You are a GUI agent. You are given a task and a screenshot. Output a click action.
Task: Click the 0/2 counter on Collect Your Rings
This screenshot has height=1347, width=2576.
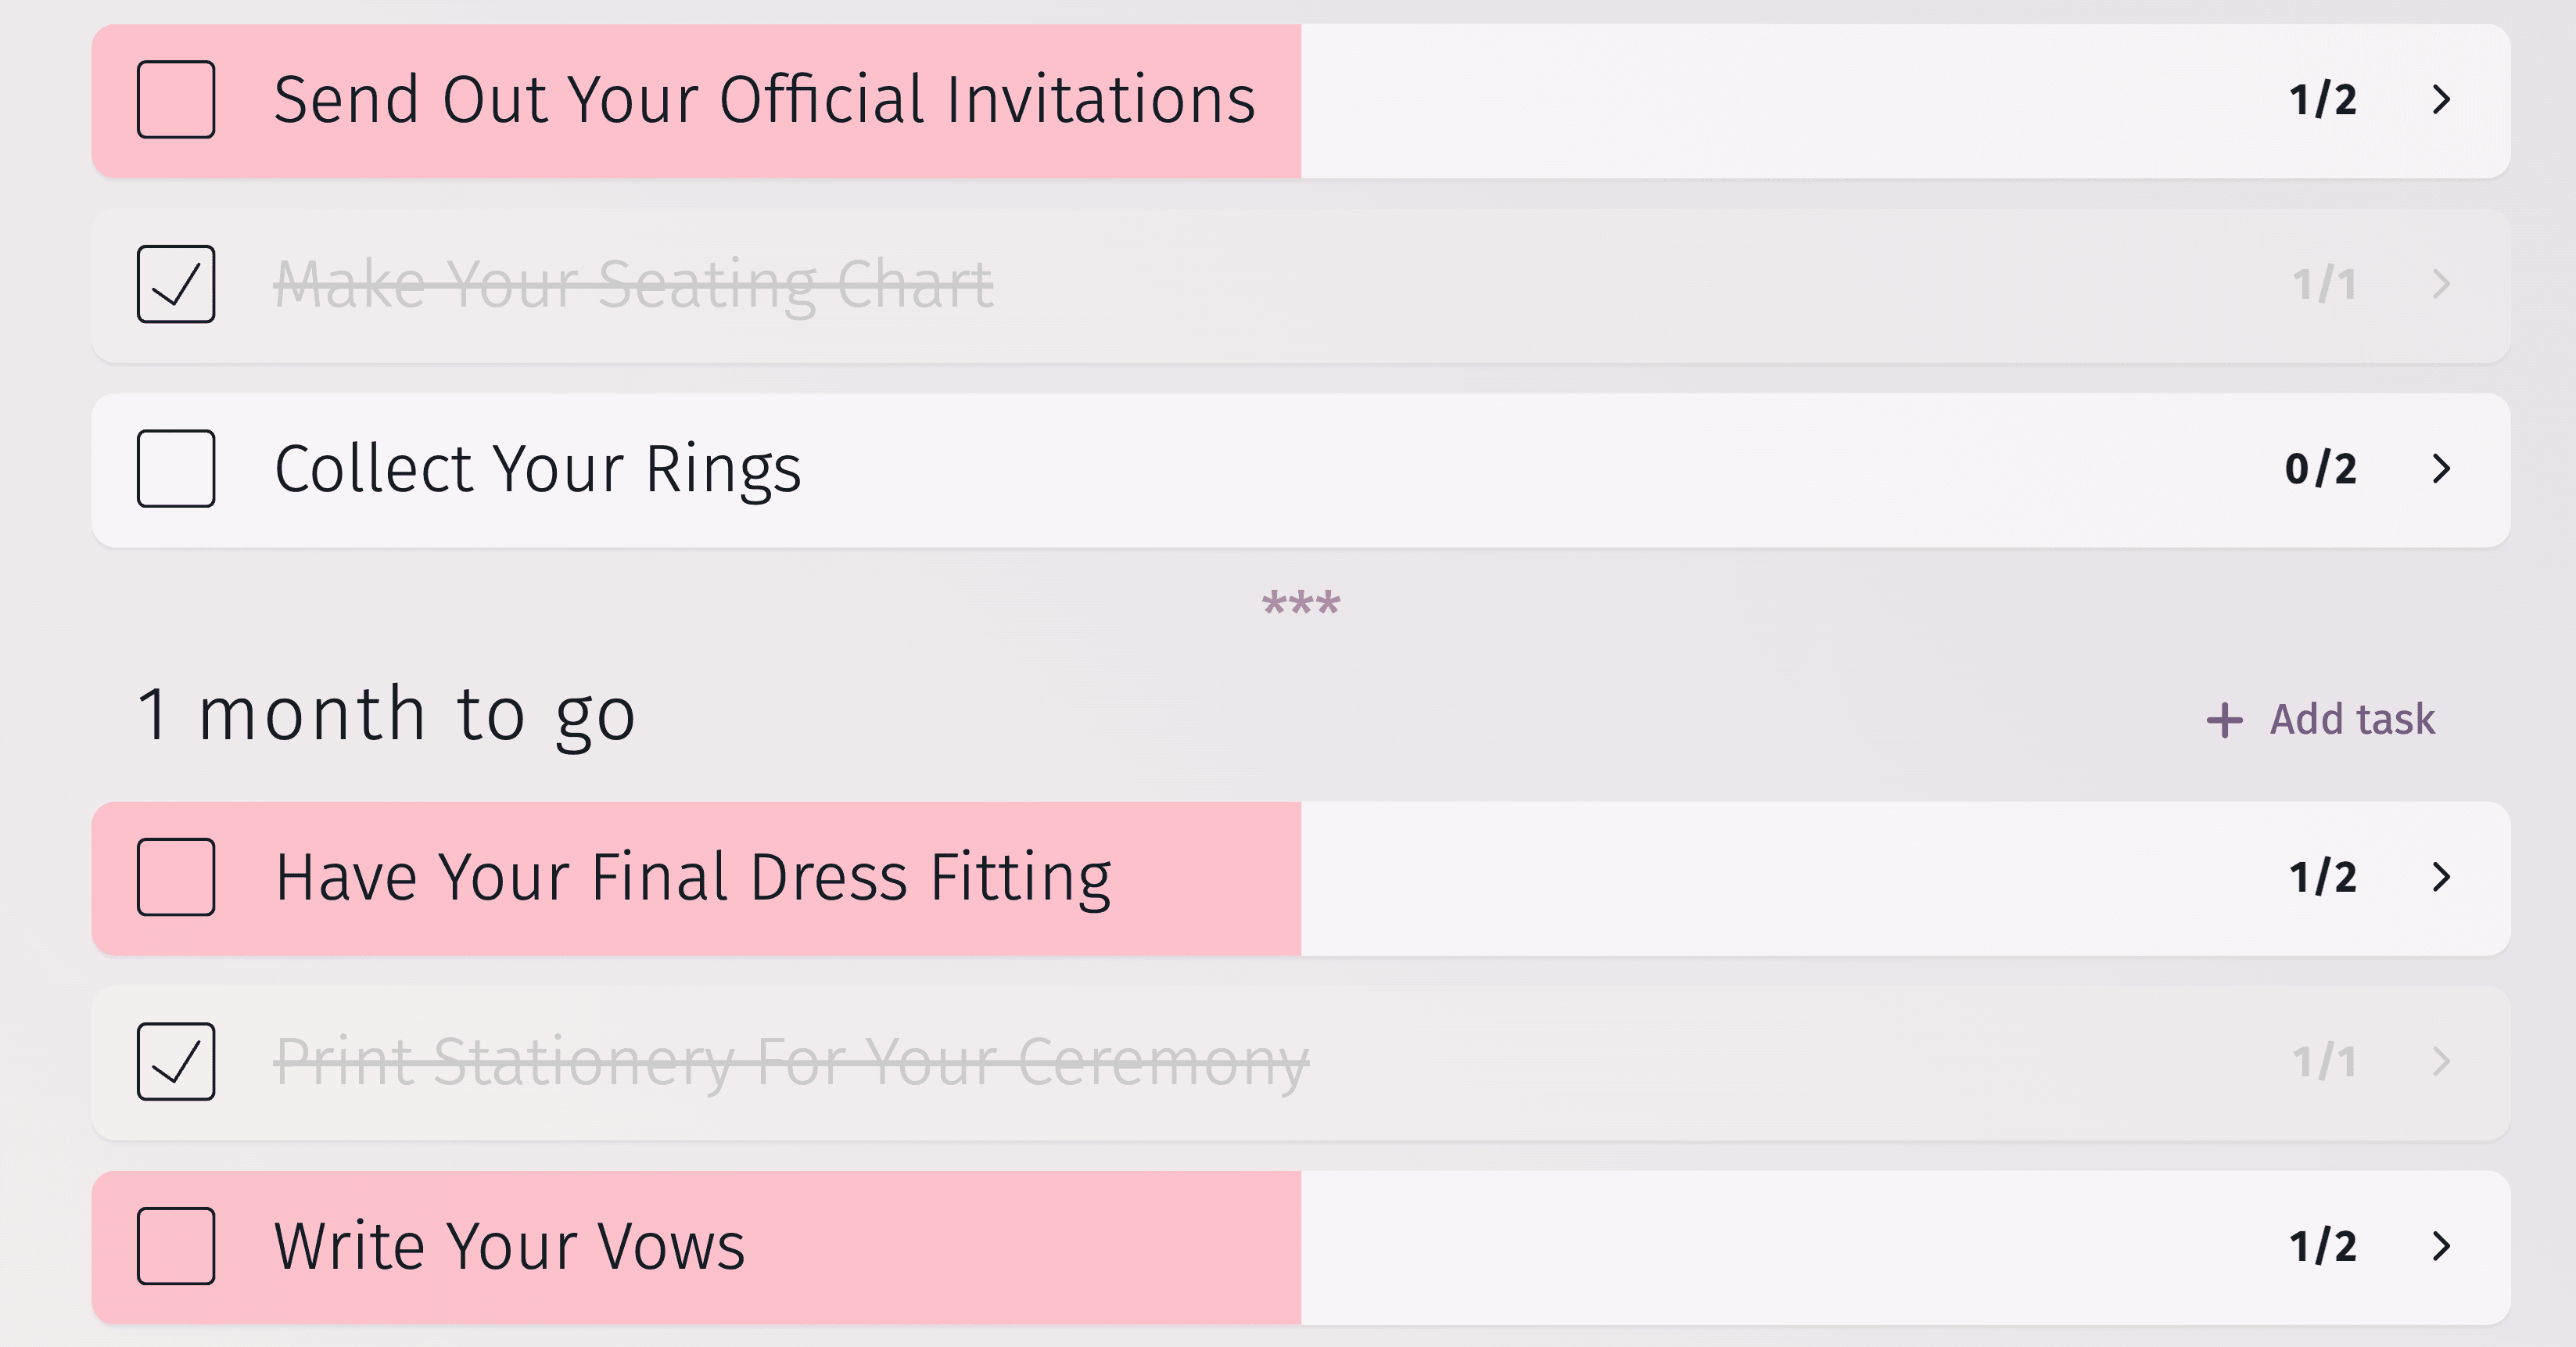click(2321, 469)
